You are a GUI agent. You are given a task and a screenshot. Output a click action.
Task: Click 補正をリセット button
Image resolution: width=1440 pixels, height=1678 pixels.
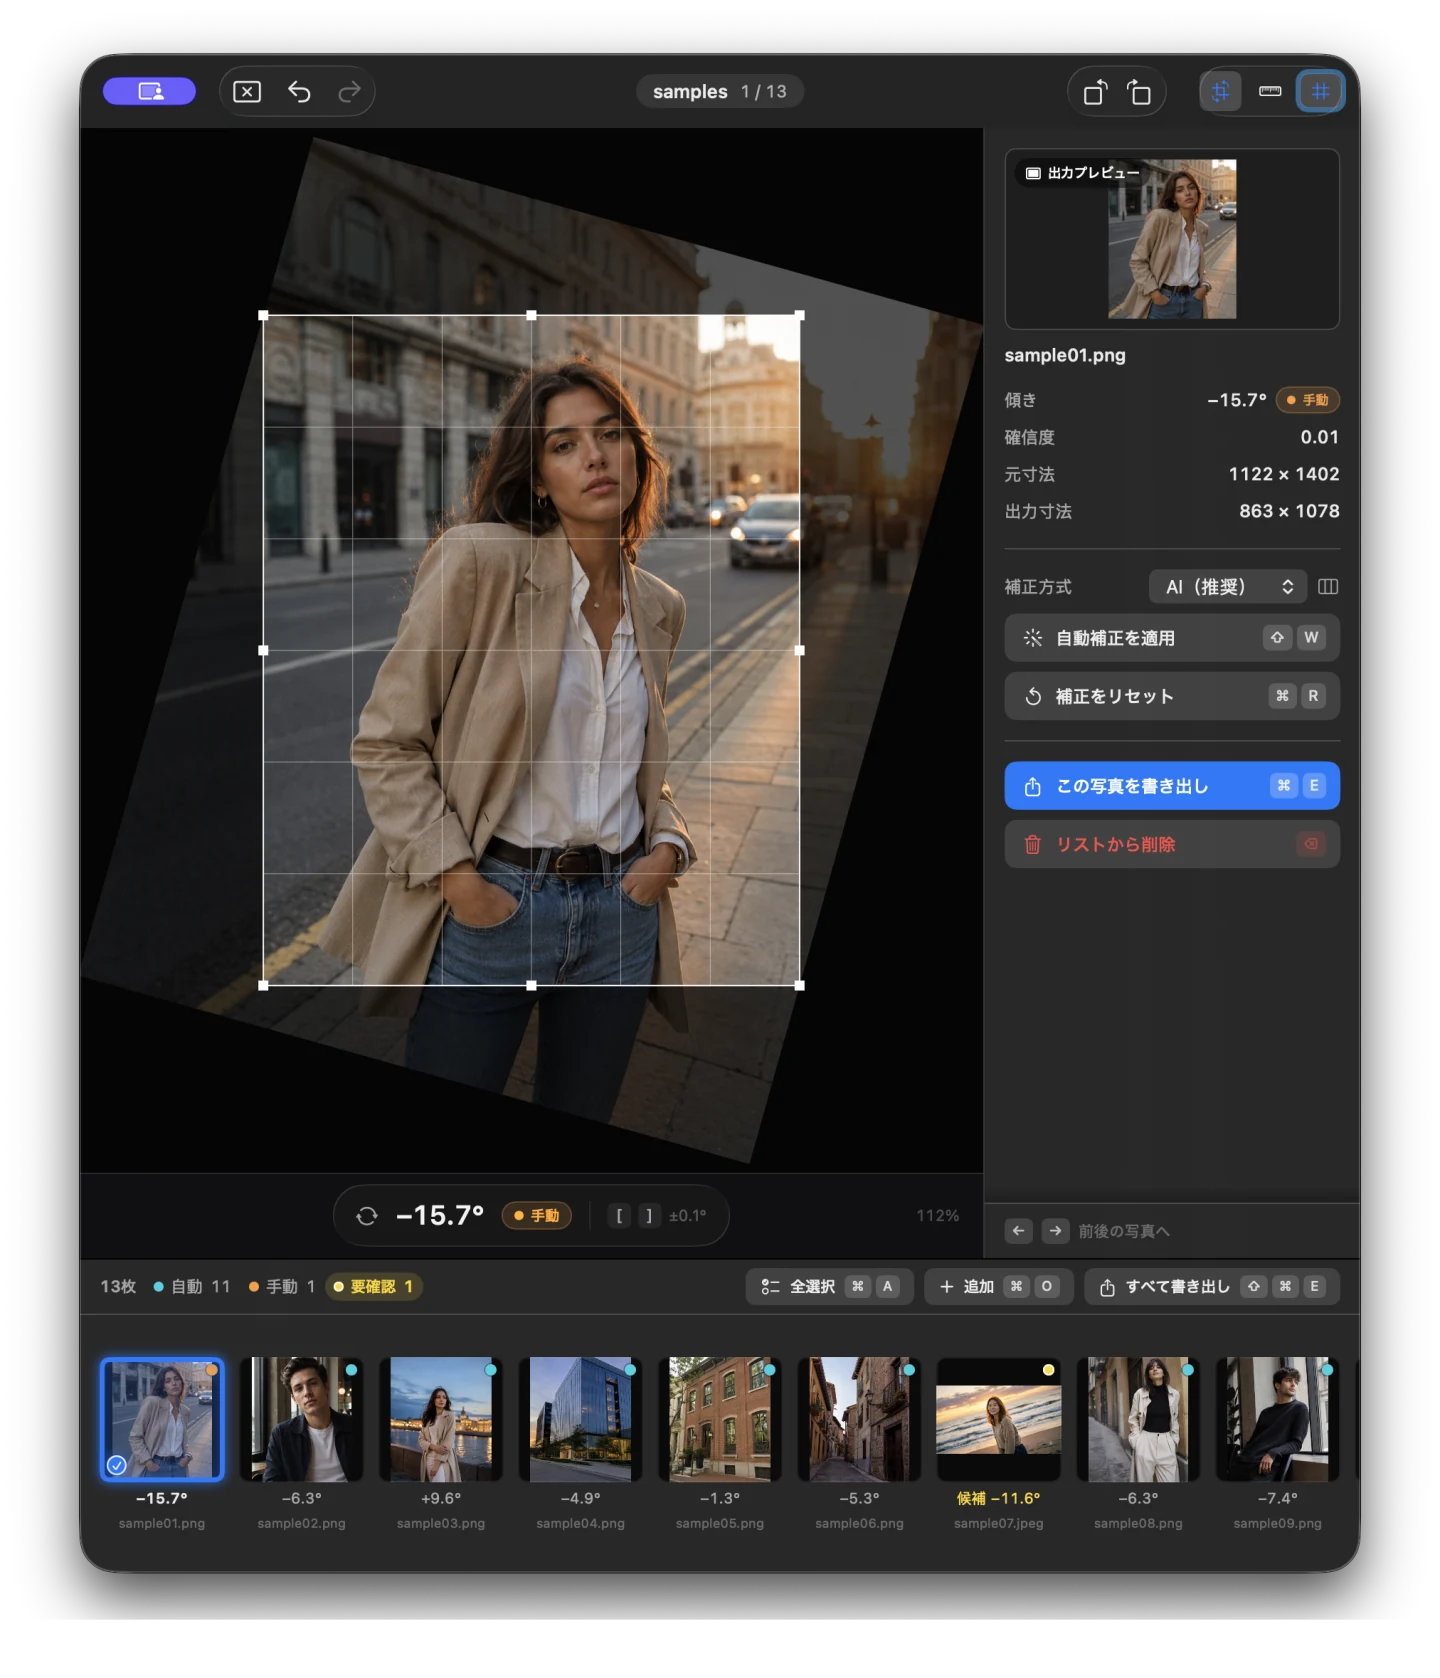(x=1172, y=696)
